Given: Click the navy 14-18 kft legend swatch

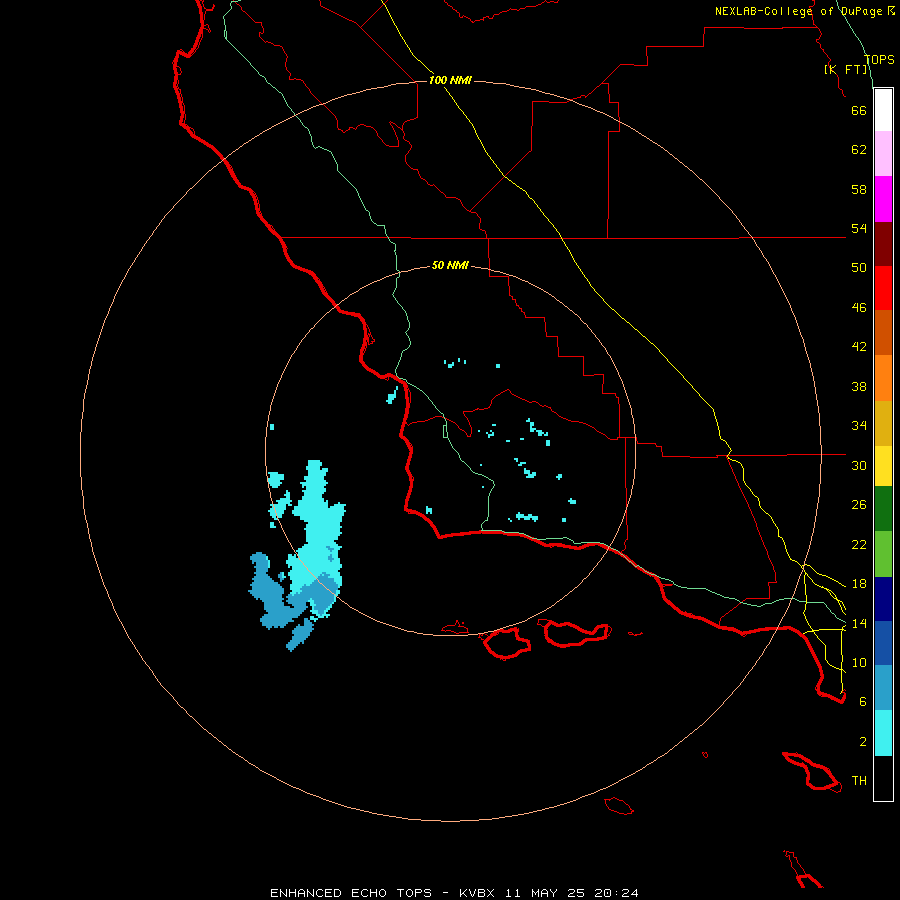Looking at the screenshot, I should pyautogui.click(x=883, y=599).
